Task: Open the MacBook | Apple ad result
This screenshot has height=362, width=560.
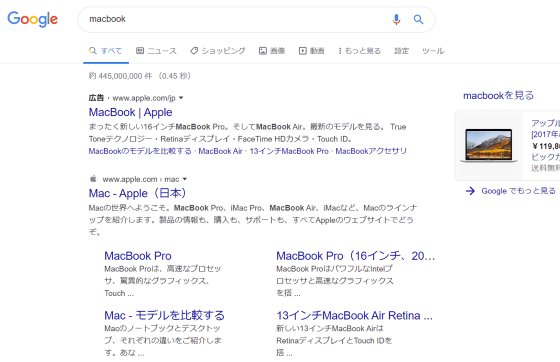Action: tap(130, 112)
